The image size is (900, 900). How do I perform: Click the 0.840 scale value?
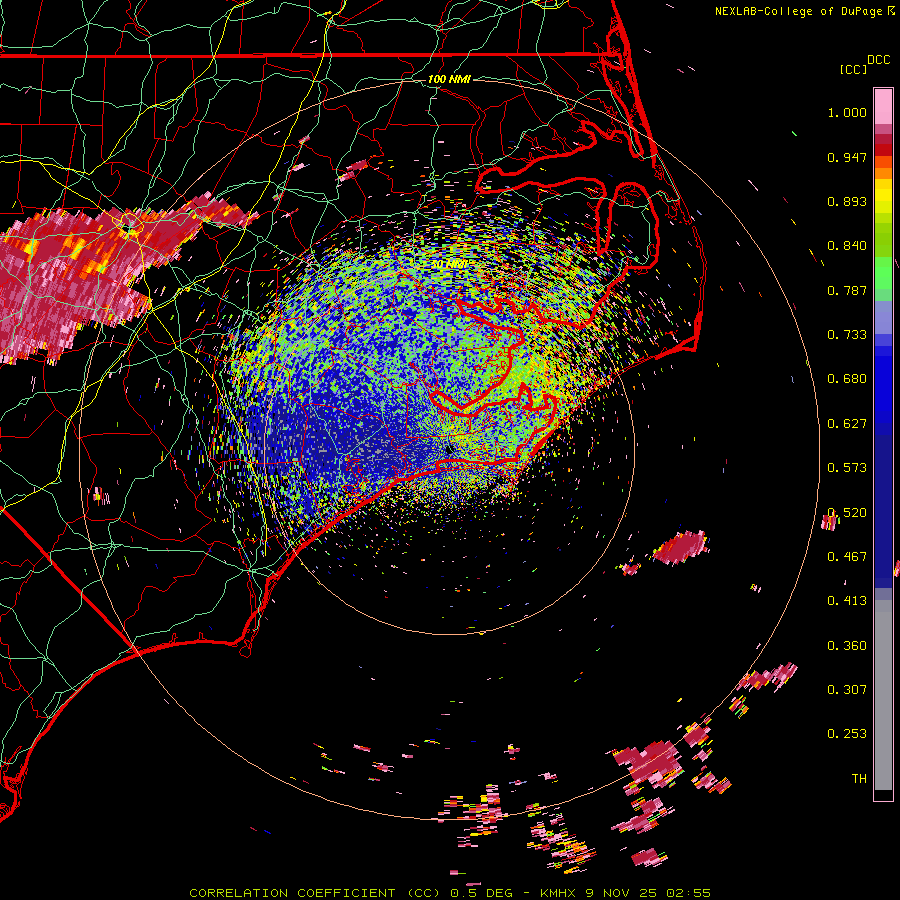pyautogui.click(x=847, y=246)
